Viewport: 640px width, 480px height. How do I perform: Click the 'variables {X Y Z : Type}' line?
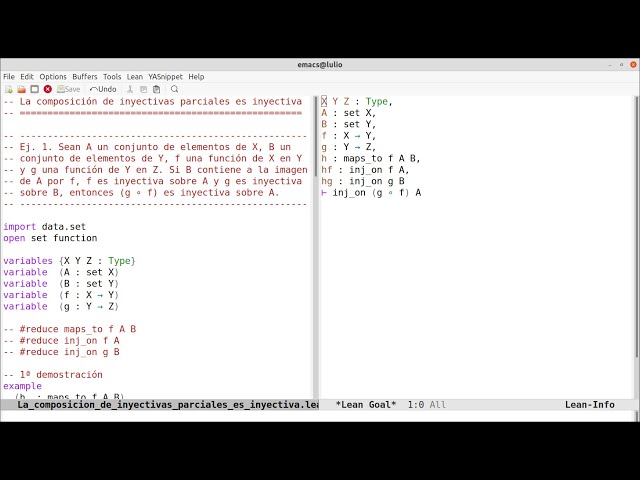pyautogui.click(x=69, y=261)
